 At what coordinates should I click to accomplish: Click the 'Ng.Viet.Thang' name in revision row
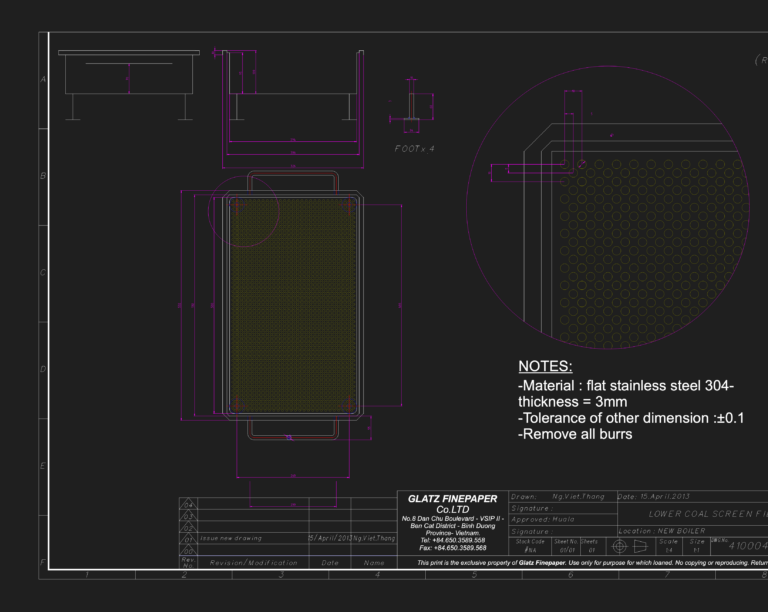tap(374, 538)
